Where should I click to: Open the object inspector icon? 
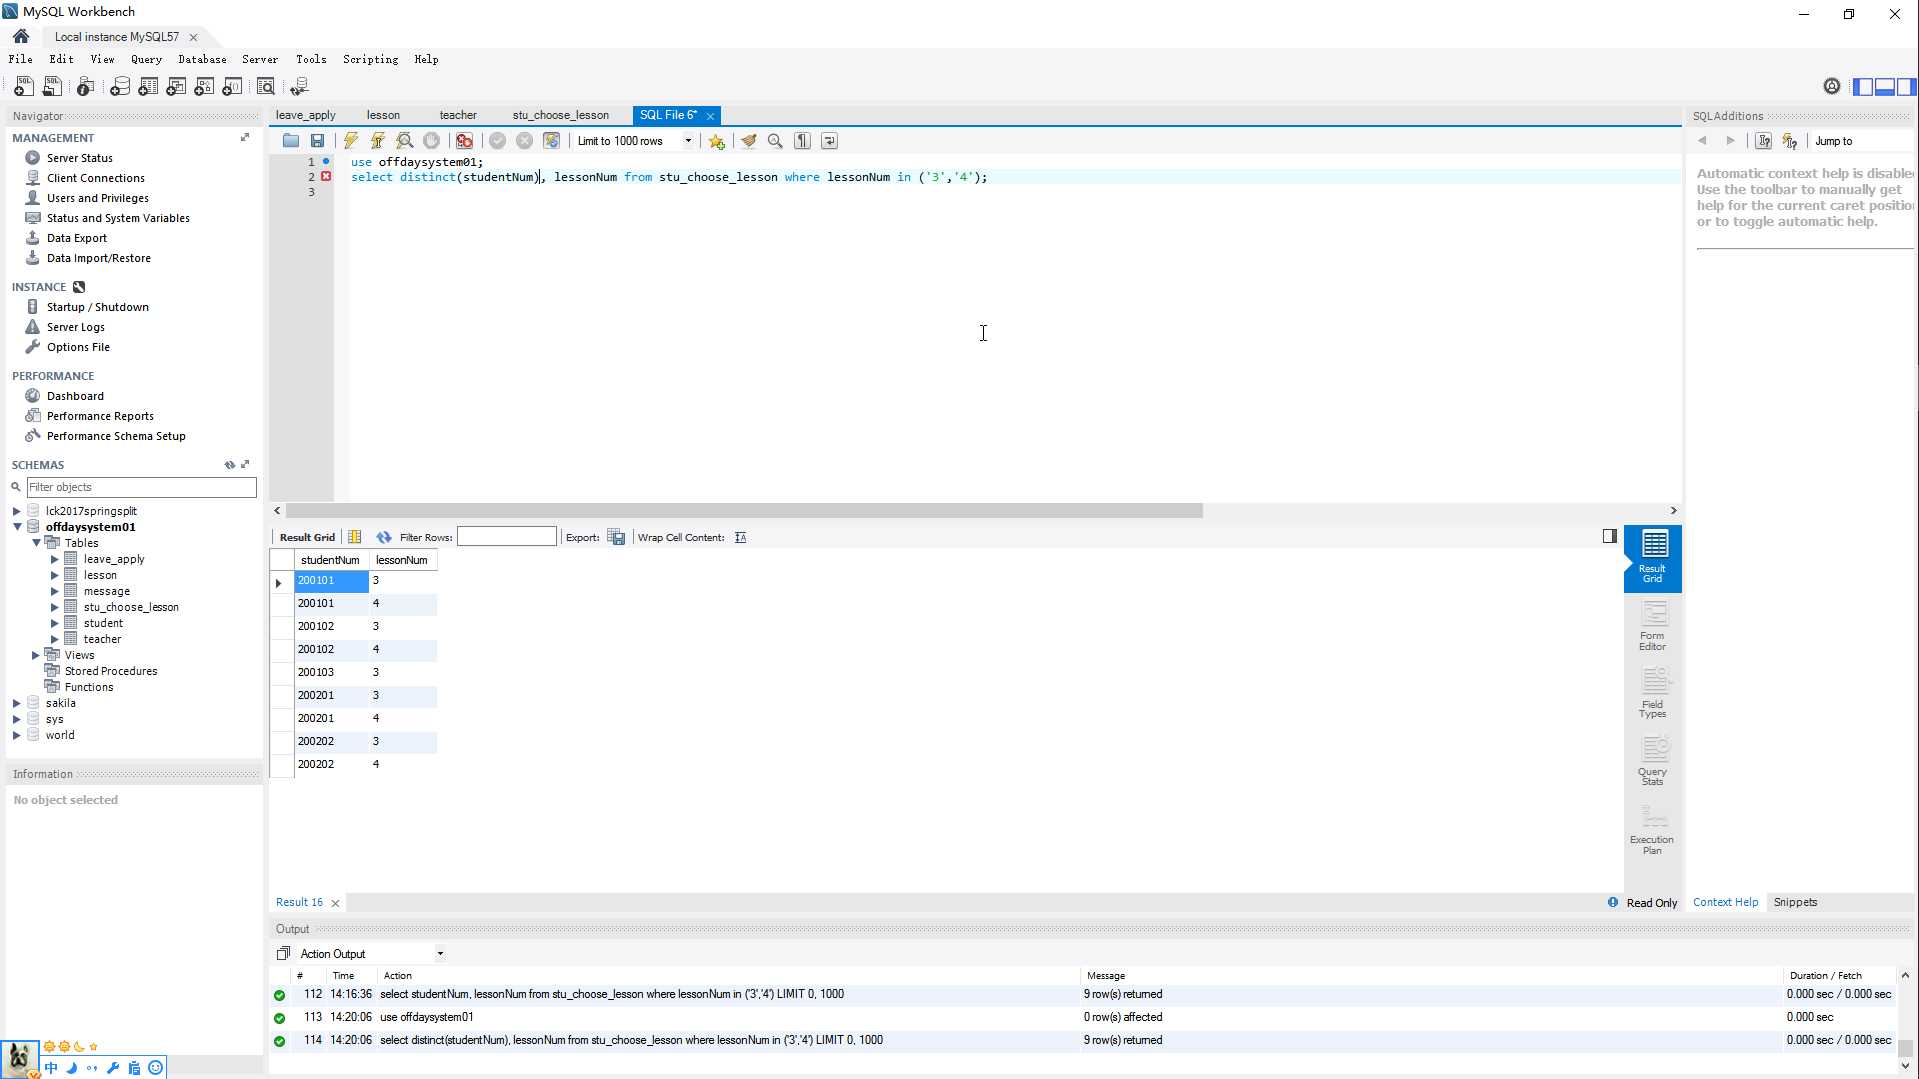pos(86,87)
